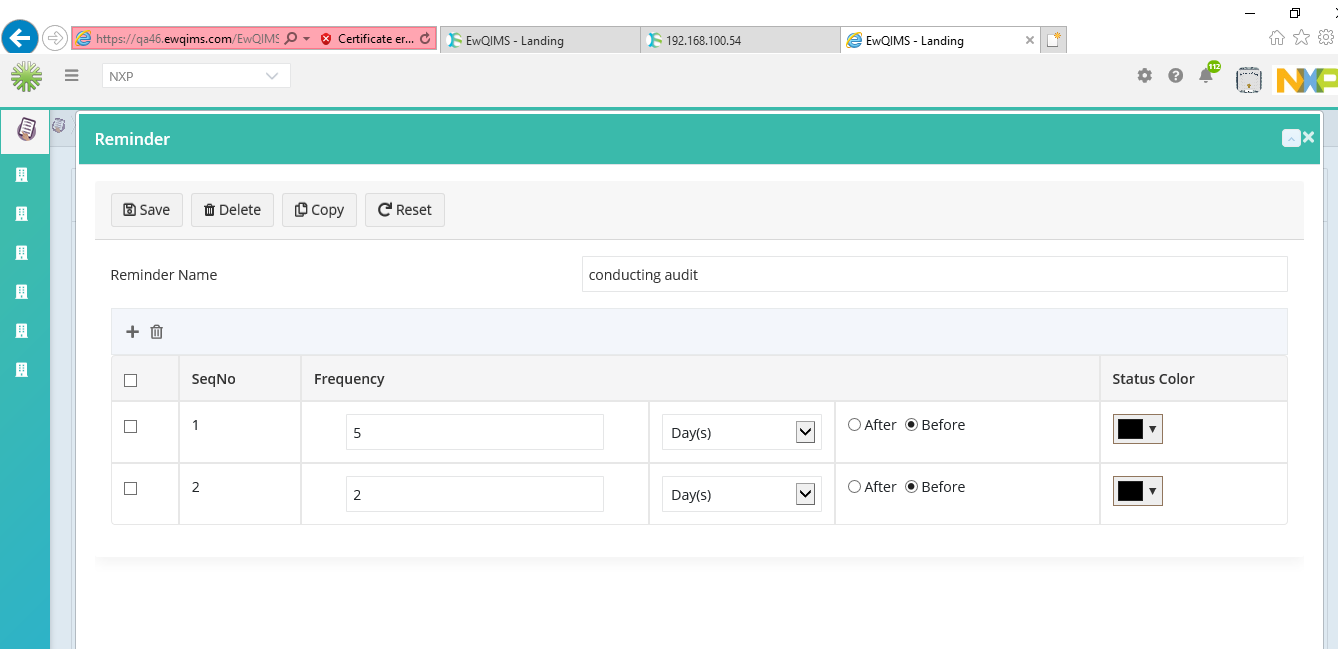Close the Reminder panel
Viewport: 1338px width, 649px height.
[1309, 138]
